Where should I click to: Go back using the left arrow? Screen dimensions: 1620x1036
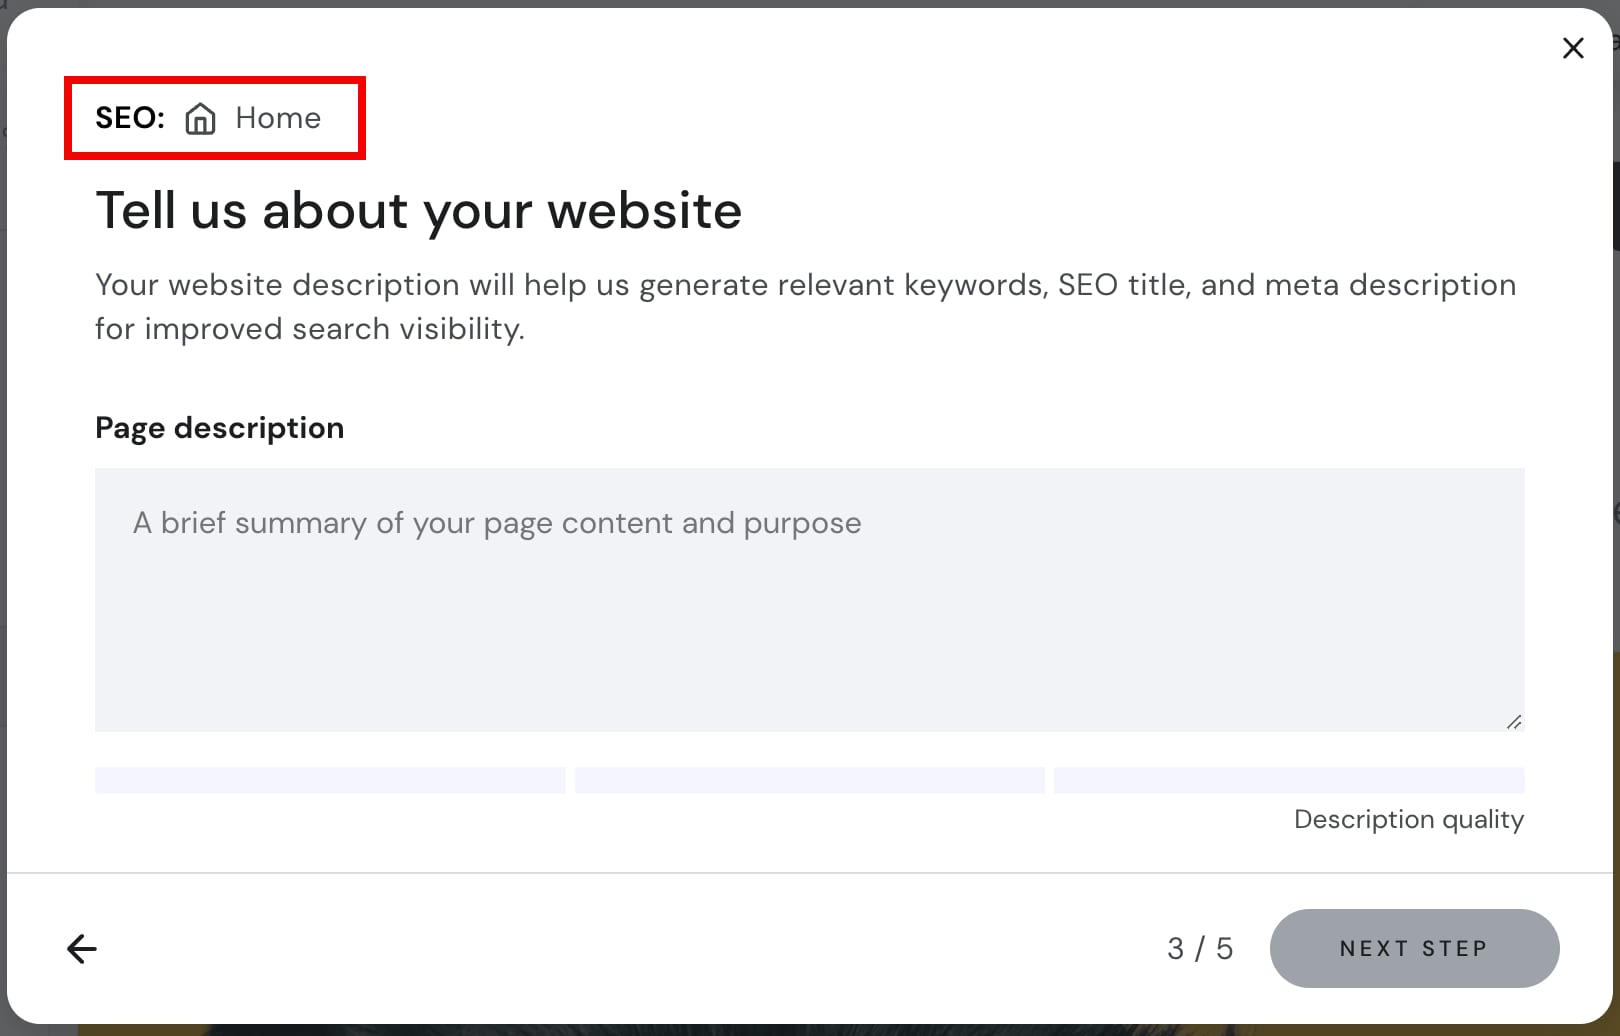(82, 948)
